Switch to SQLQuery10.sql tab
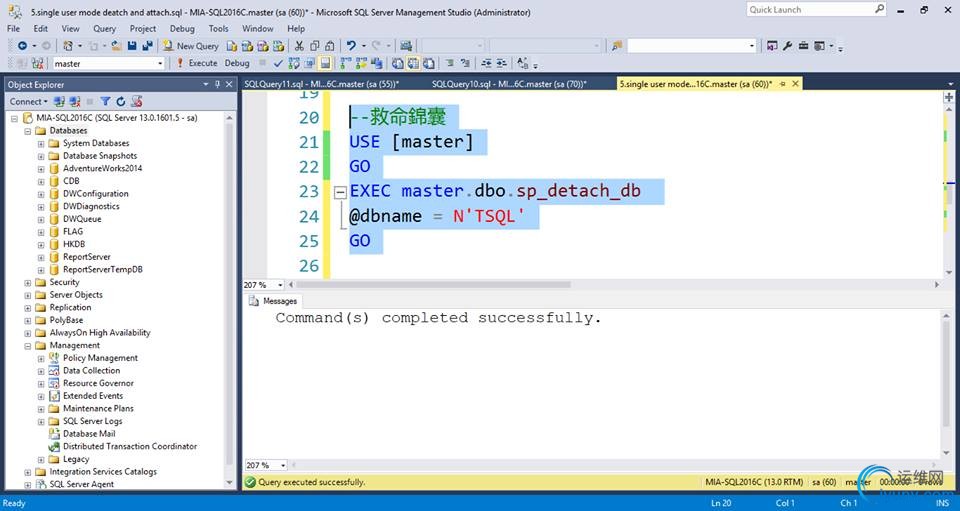The width and height of the screenshot is (960, 511). pyautogui.click(x=509, y=84)
